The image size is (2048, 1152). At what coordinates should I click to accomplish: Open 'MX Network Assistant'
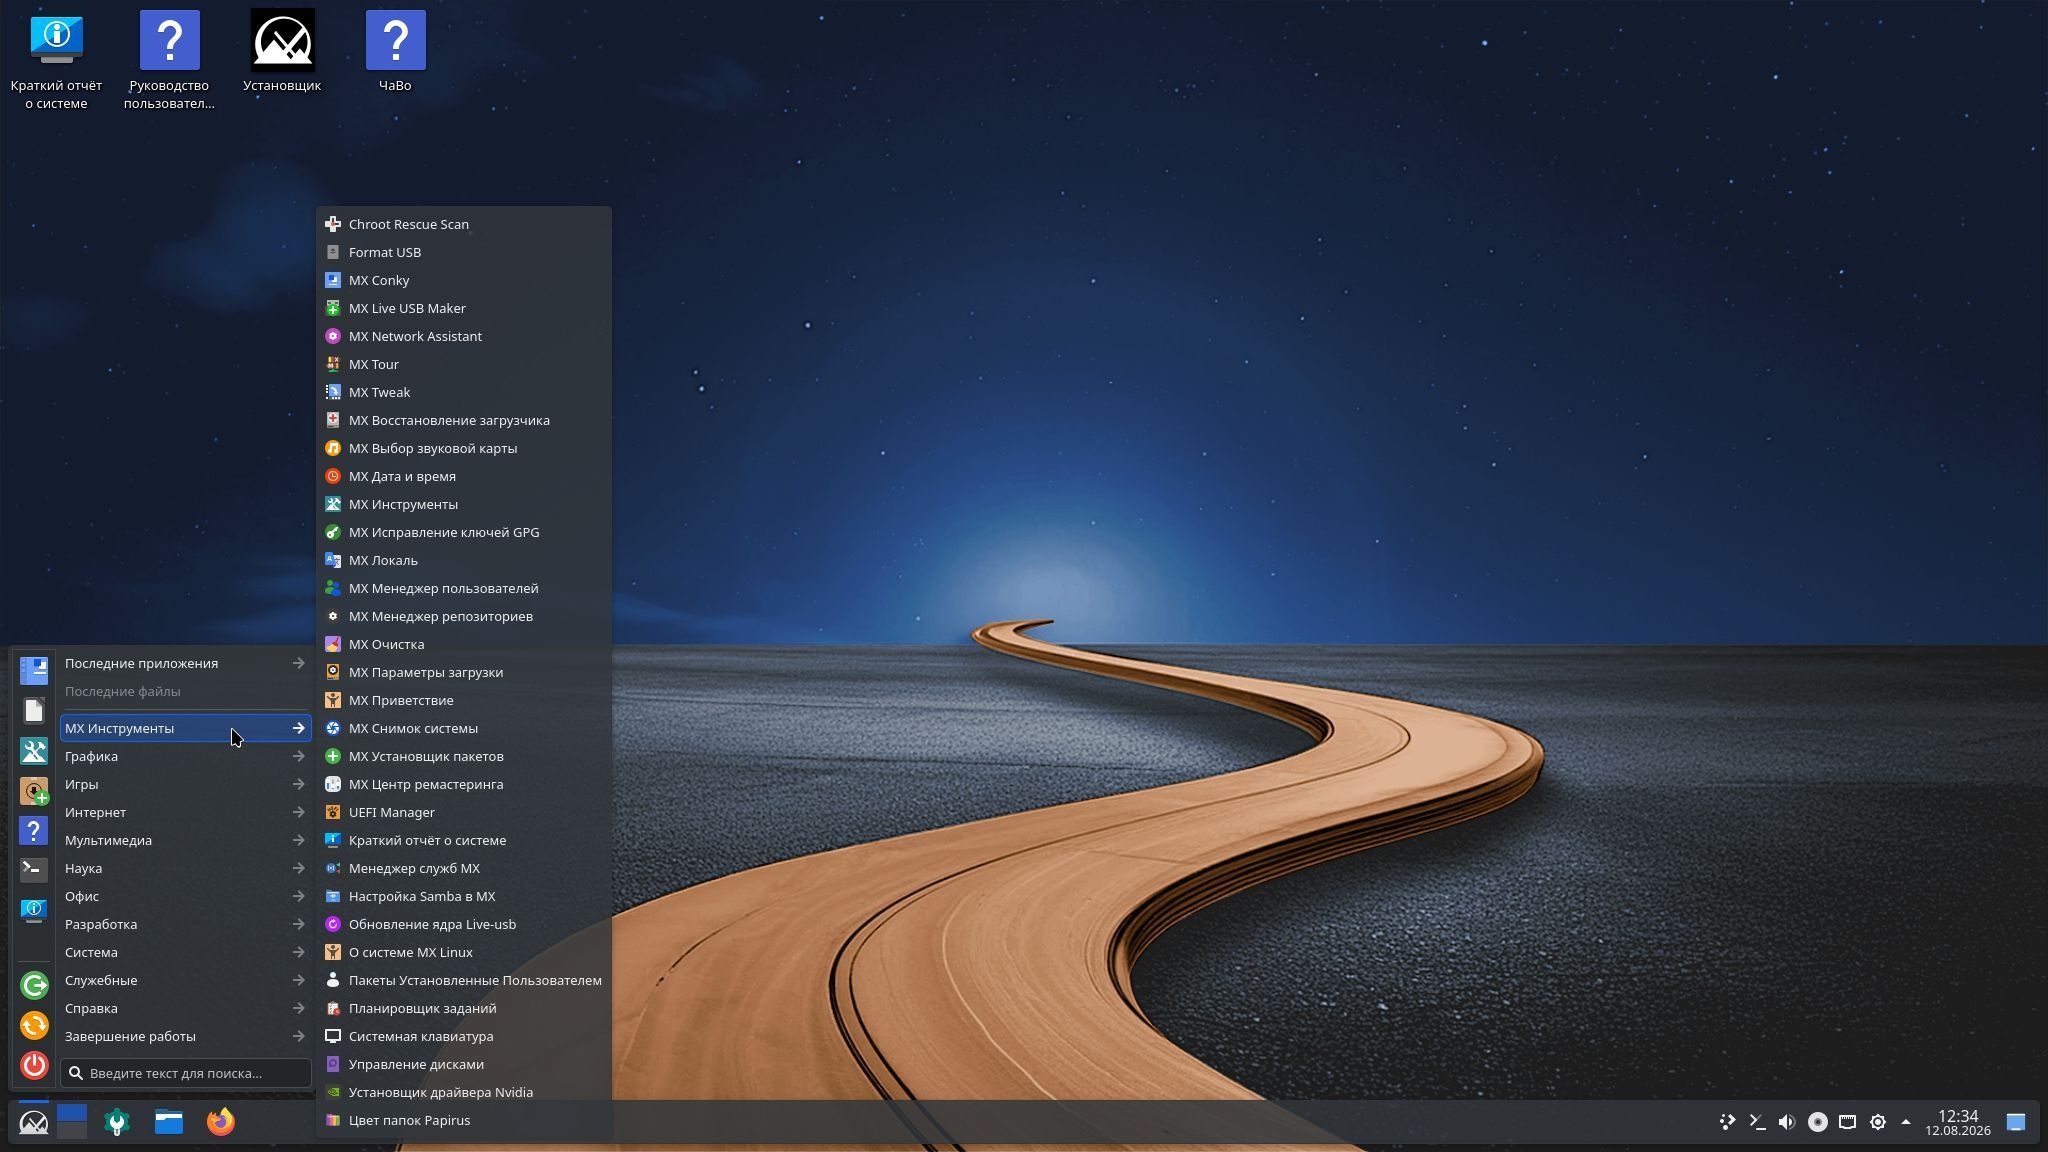[x=464, y=336]
